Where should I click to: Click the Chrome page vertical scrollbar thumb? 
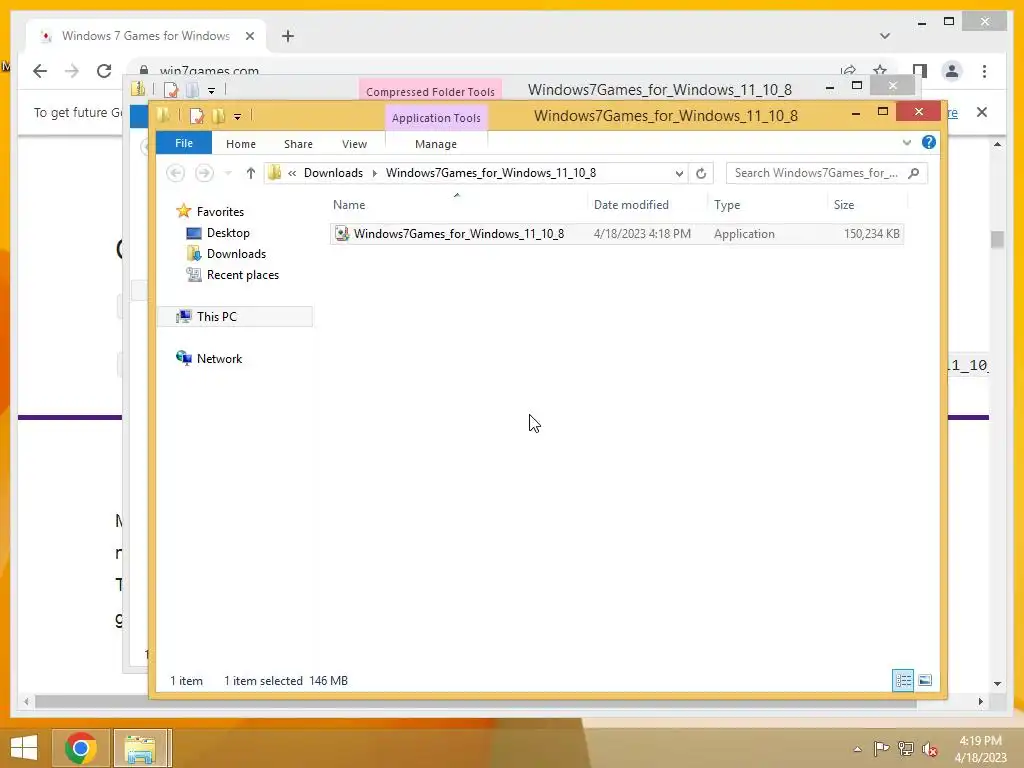(997, 240)
